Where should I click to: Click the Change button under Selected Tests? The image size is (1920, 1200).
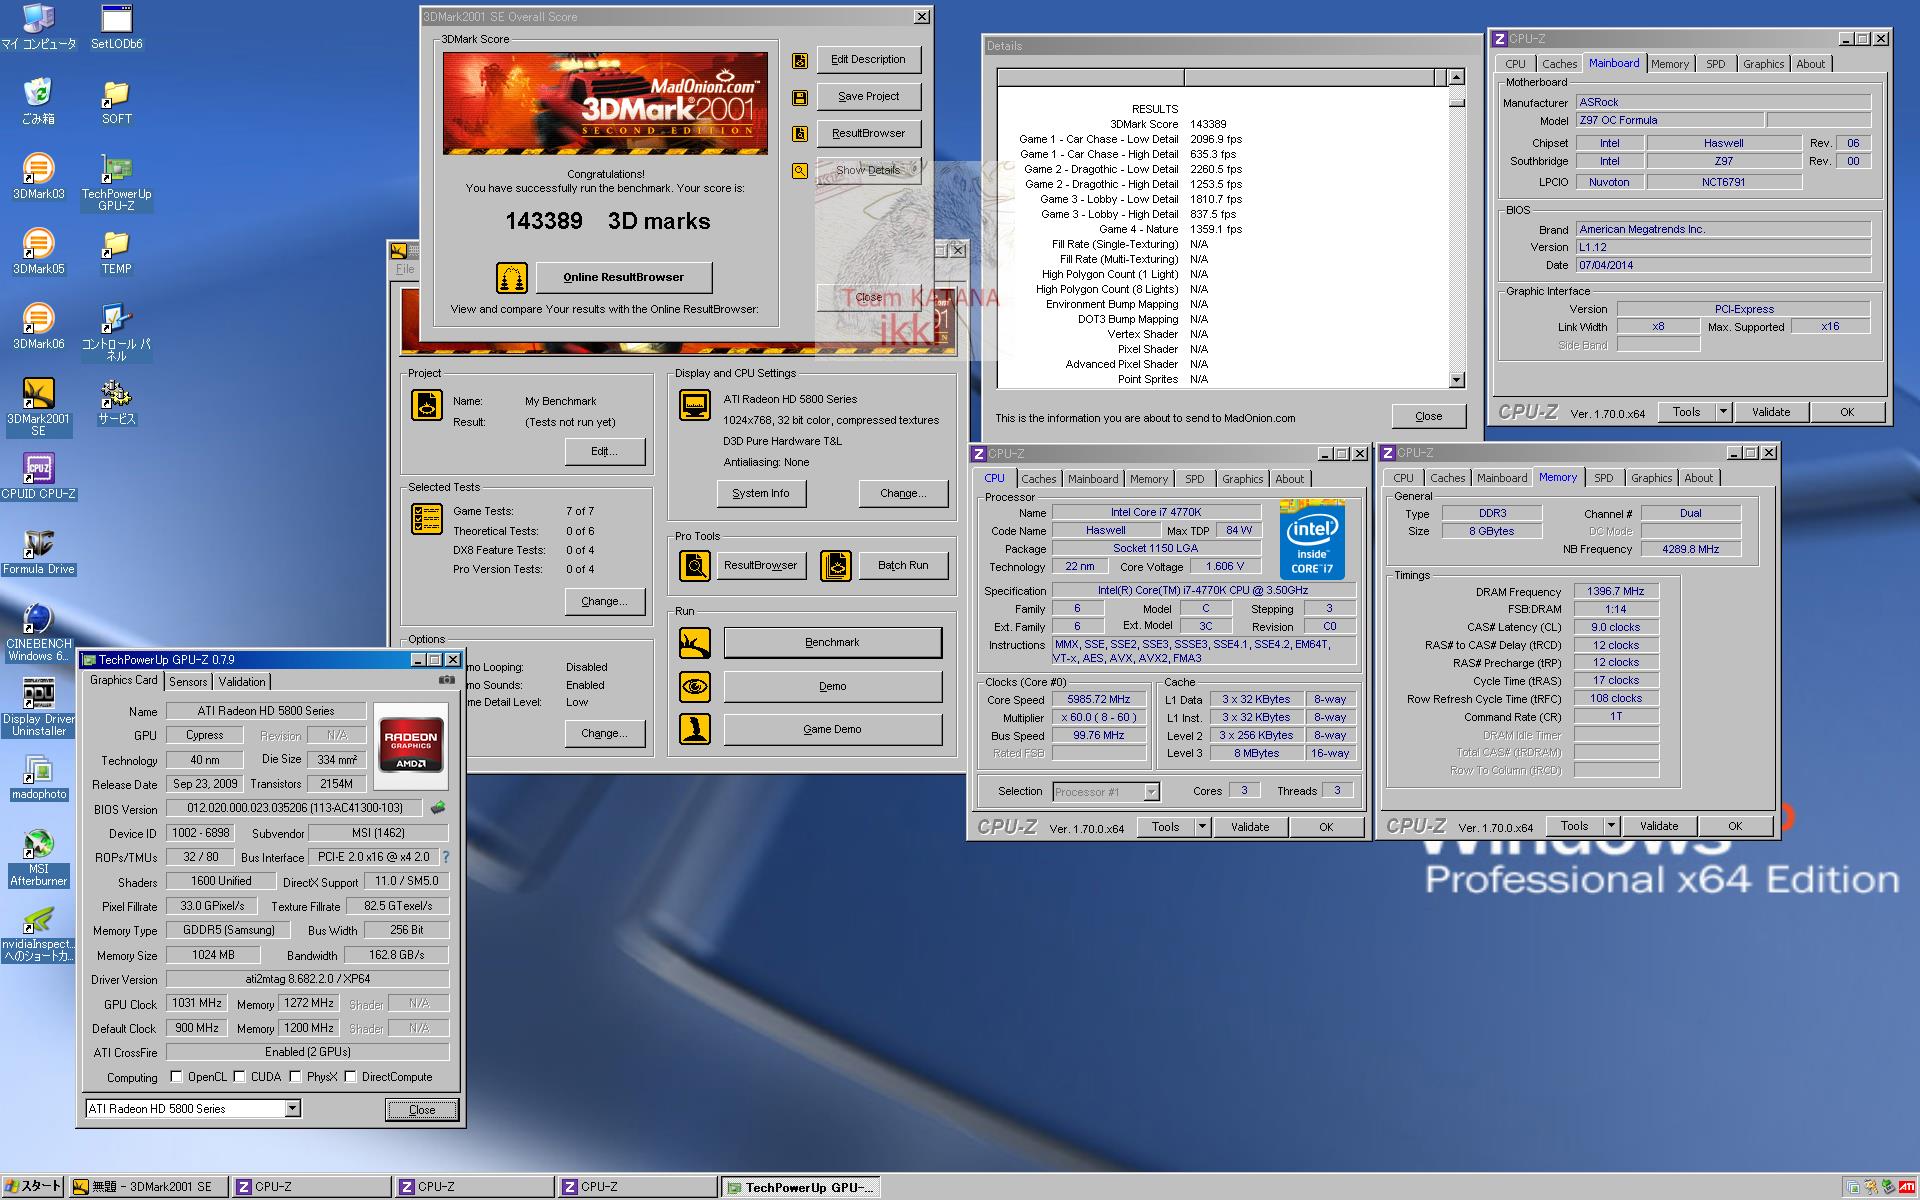pos(605,601)
